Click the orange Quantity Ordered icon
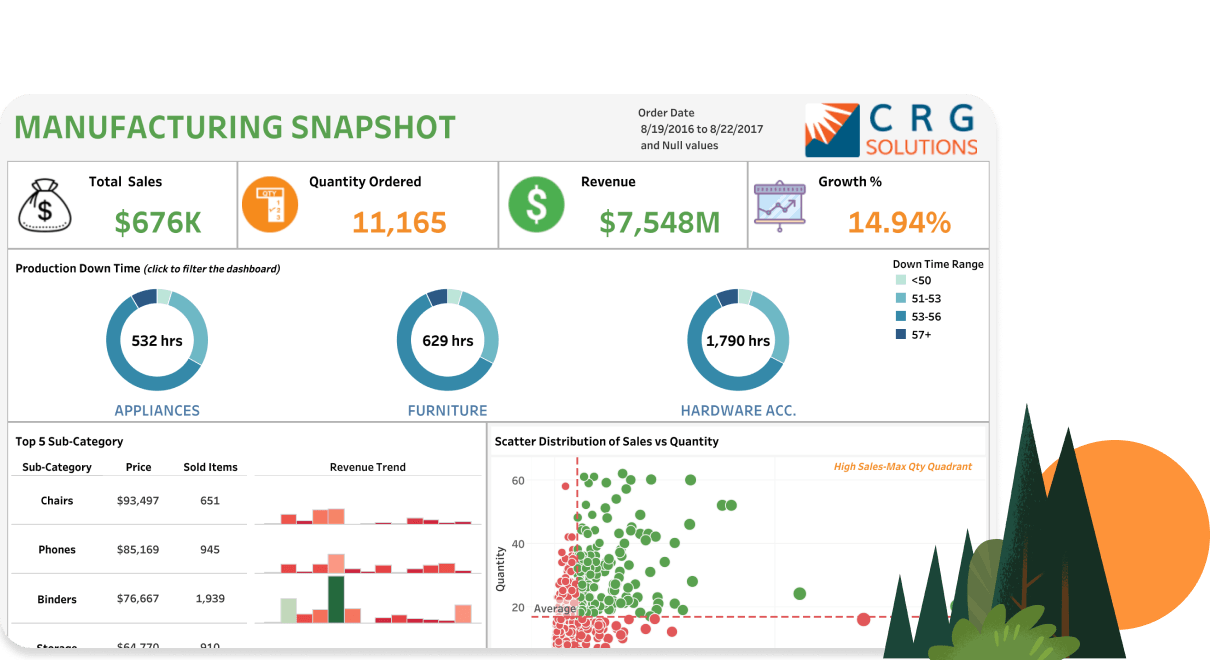 (269, 205)
